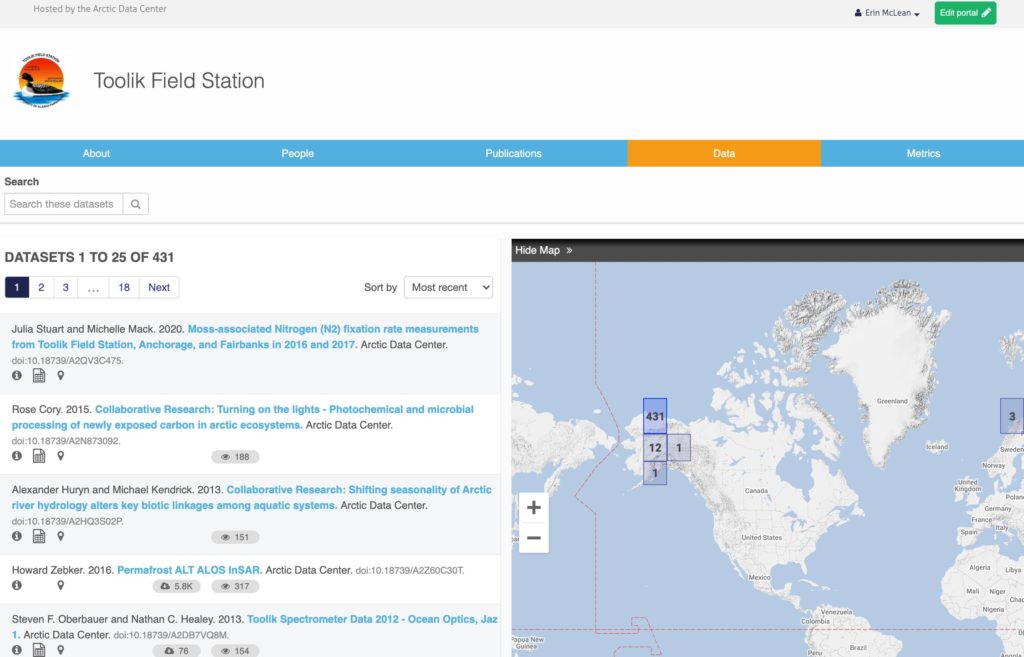Click map marker icon for Toolik Spectrometer Data dataset
The image size is (1024, 657).
(x=61, y=650)
